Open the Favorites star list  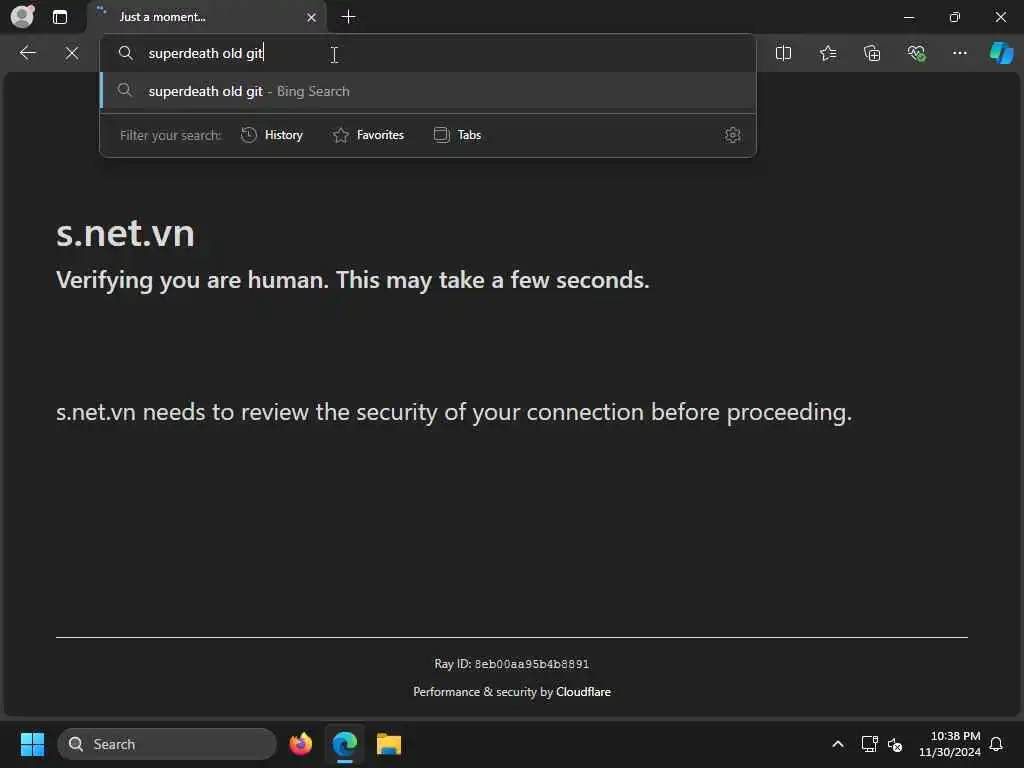(x=827, y=53)
